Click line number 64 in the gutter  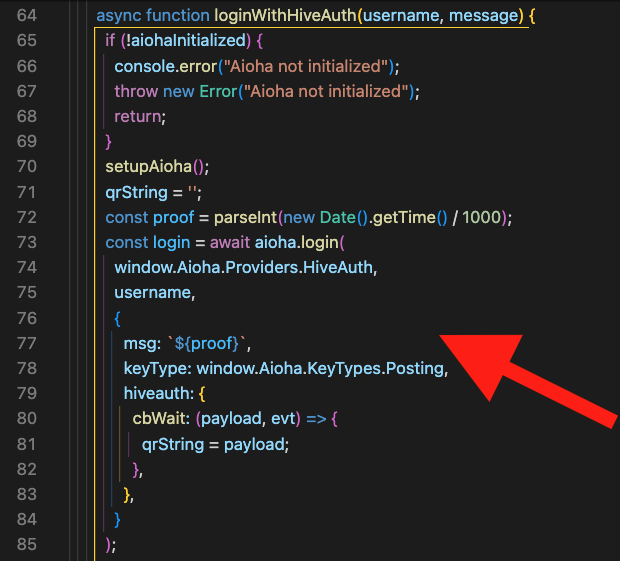[27, 16]
